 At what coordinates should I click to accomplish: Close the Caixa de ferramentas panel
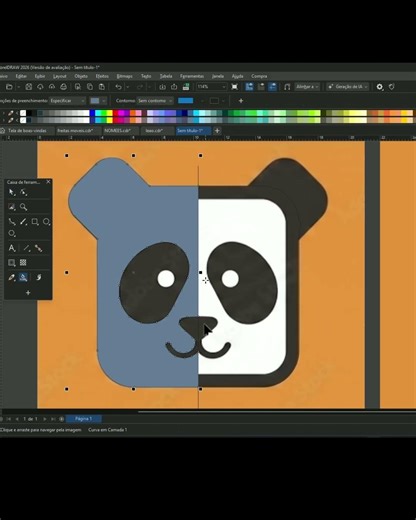pos(48,182)
